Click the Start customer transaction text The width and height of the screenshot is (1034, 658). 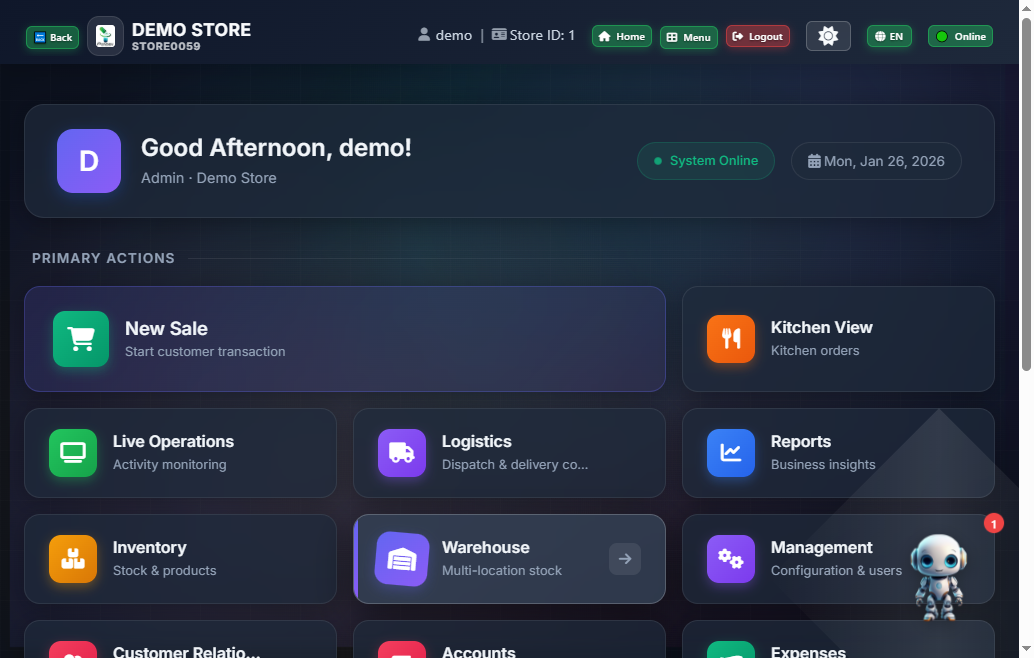[205, 351]
